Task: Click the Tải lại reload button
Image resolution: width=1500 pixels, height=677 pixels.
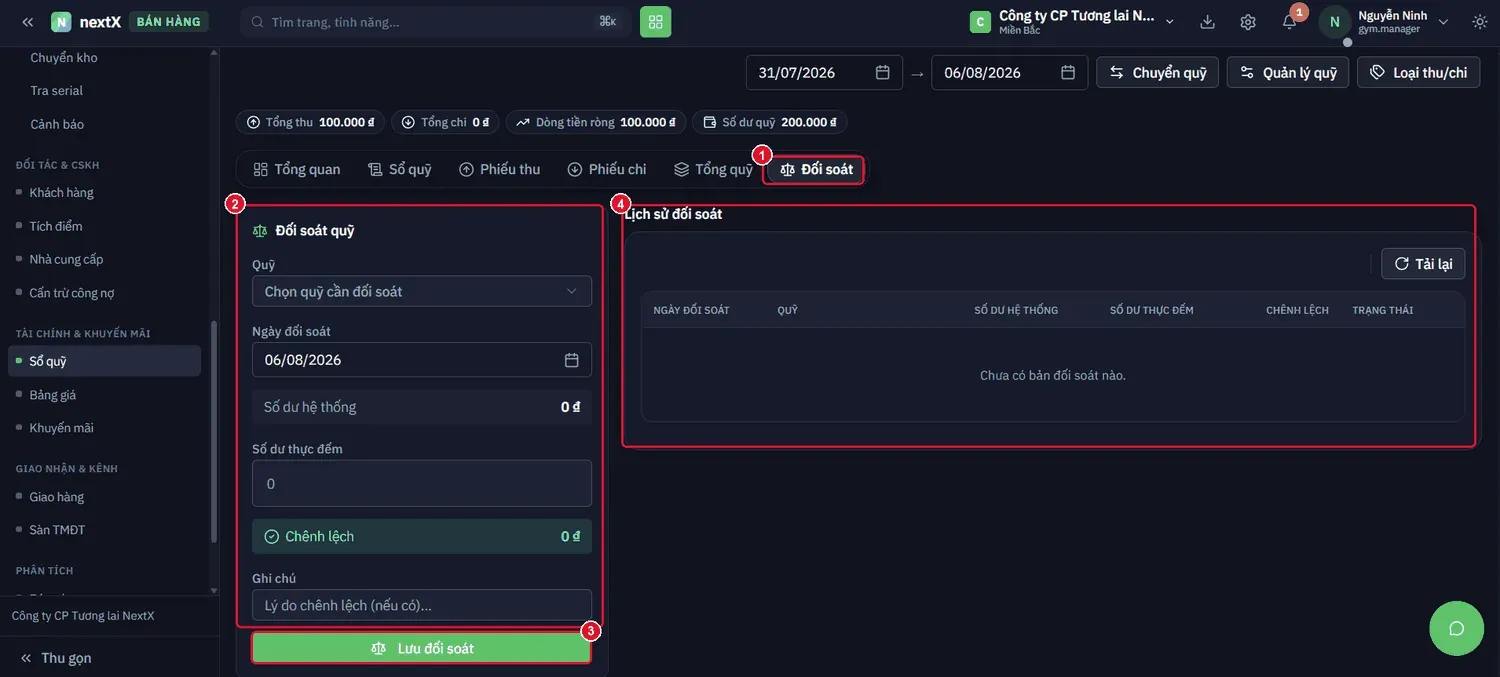Action: [x=1423, y=264]
